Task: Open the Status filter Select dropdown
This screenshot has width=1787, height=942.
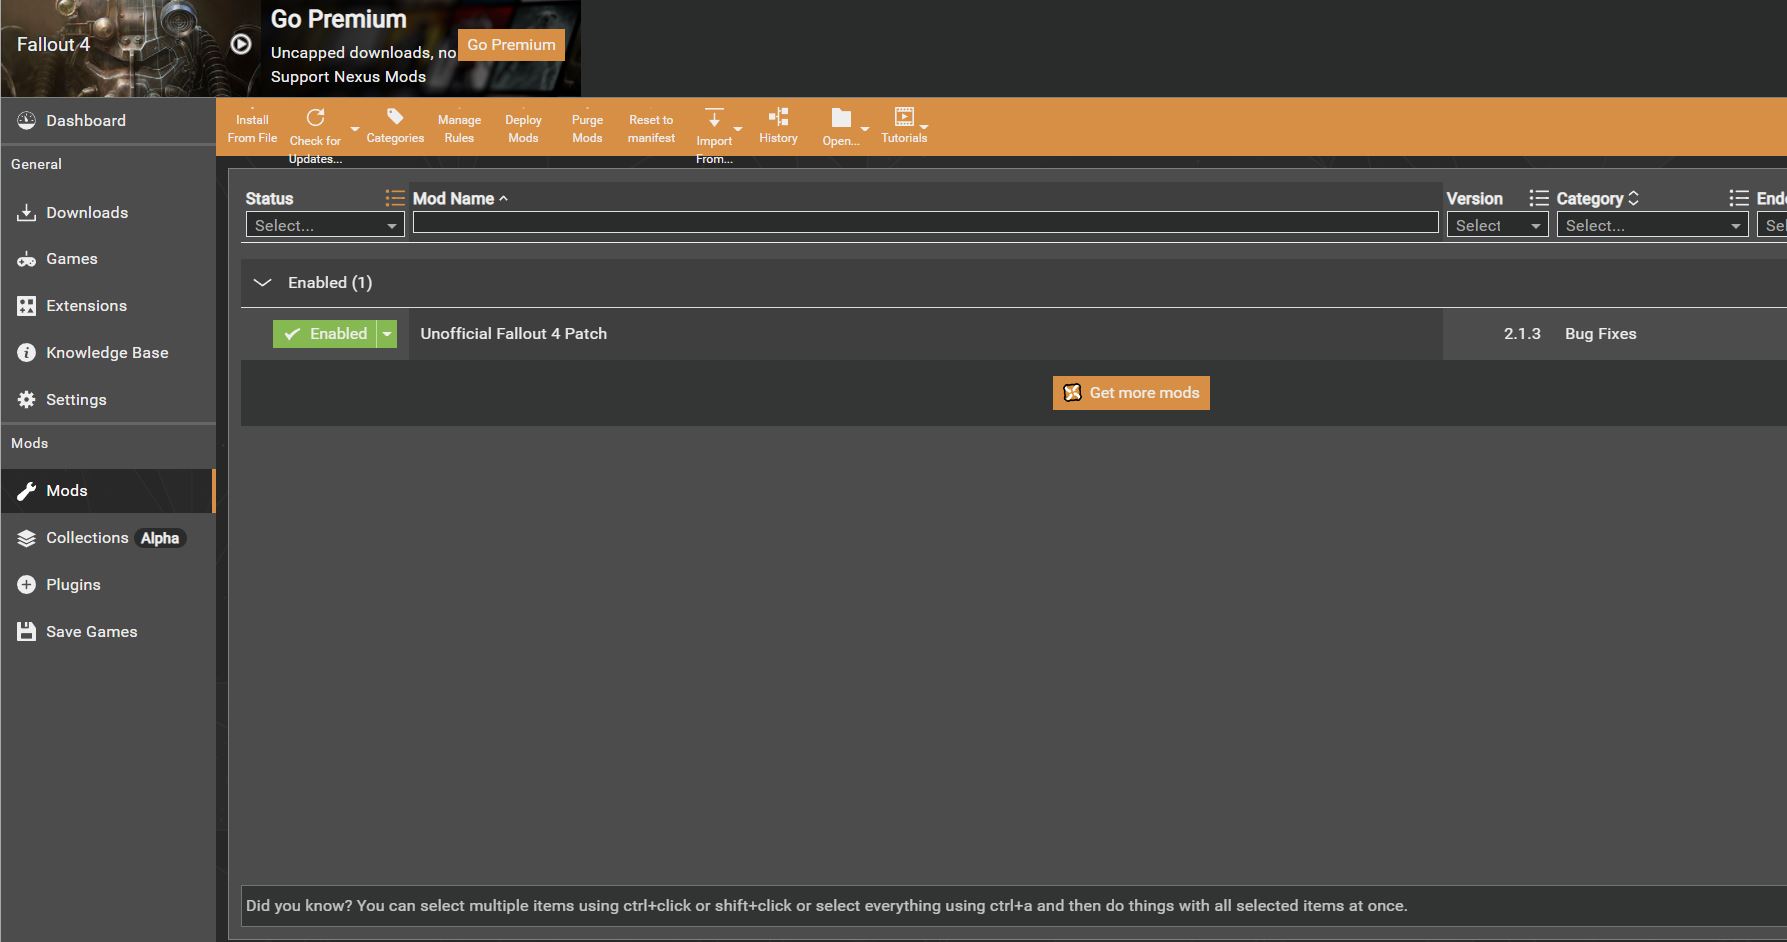Action: click(325, 225)
